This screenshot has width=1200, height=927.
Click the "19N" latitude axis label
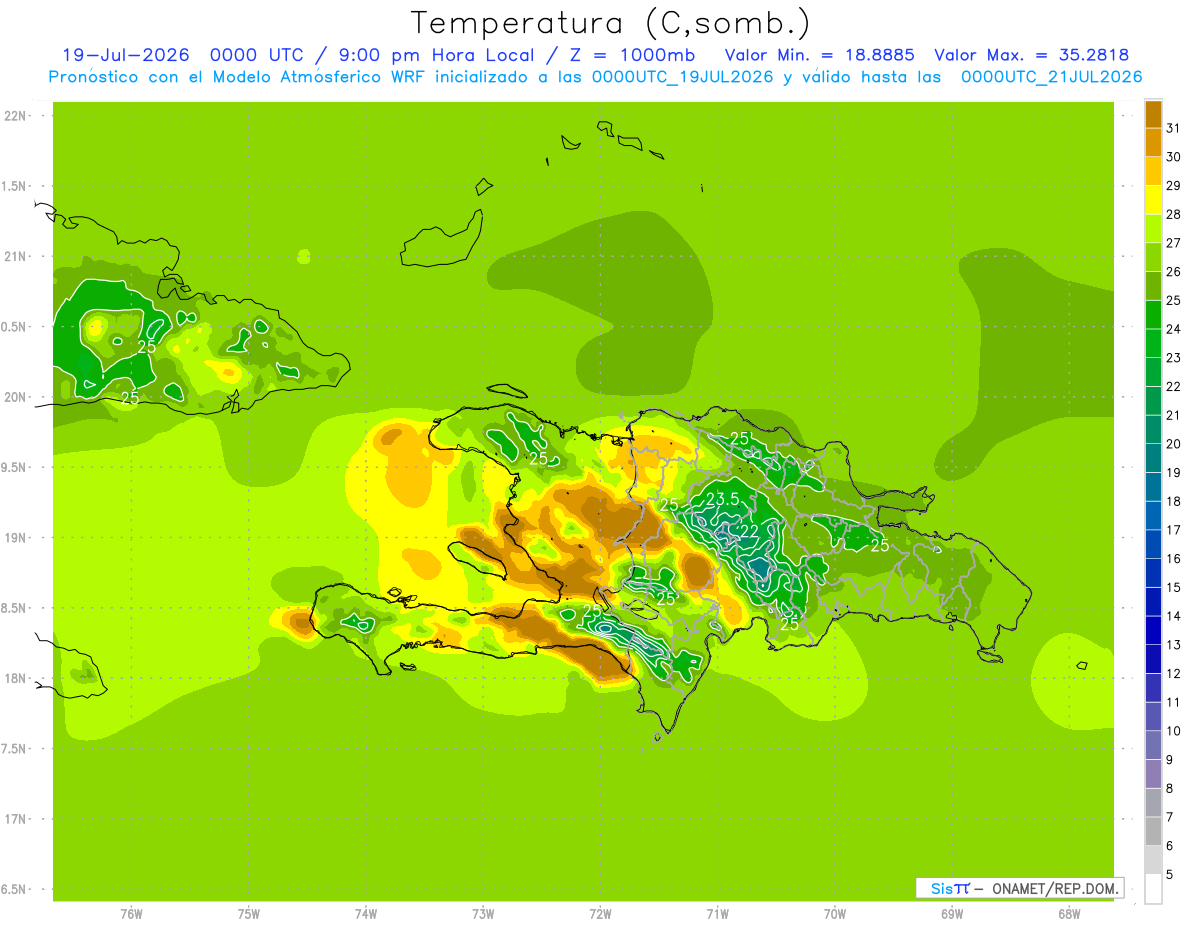(x=14, y=538)
